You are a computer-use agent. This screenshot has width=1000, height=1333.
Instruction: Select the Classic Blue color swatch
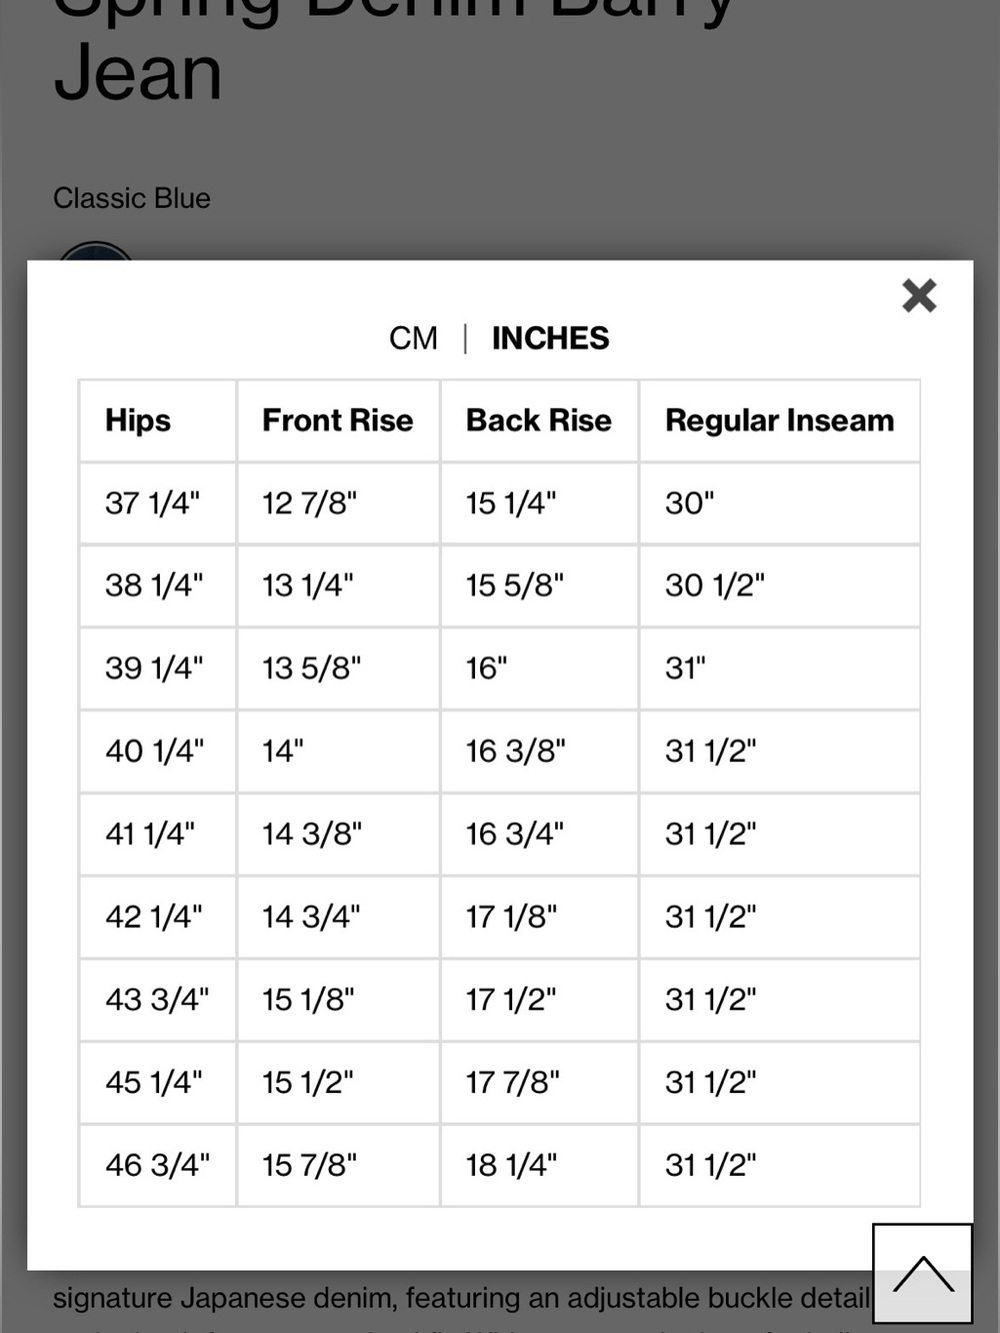click(x=95, y=251)
